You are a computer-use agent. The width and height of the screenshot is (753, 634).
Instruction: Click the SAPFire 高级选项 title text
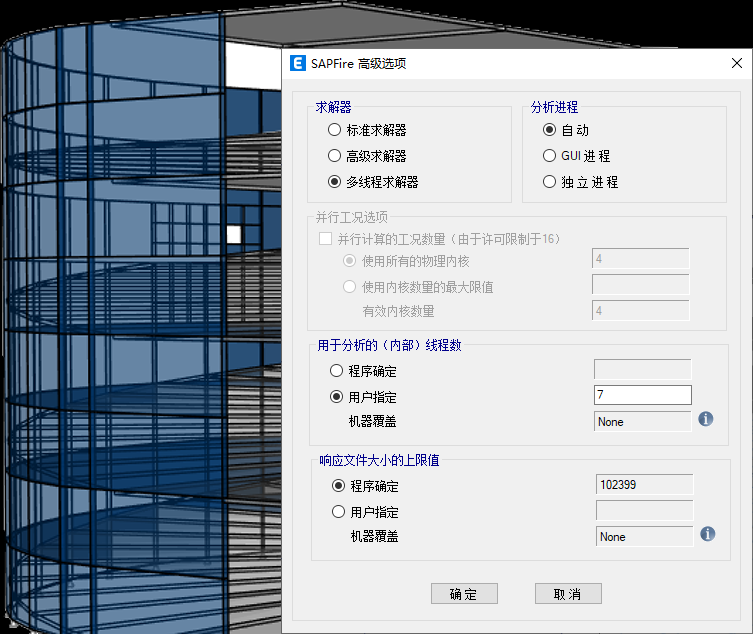358,63
